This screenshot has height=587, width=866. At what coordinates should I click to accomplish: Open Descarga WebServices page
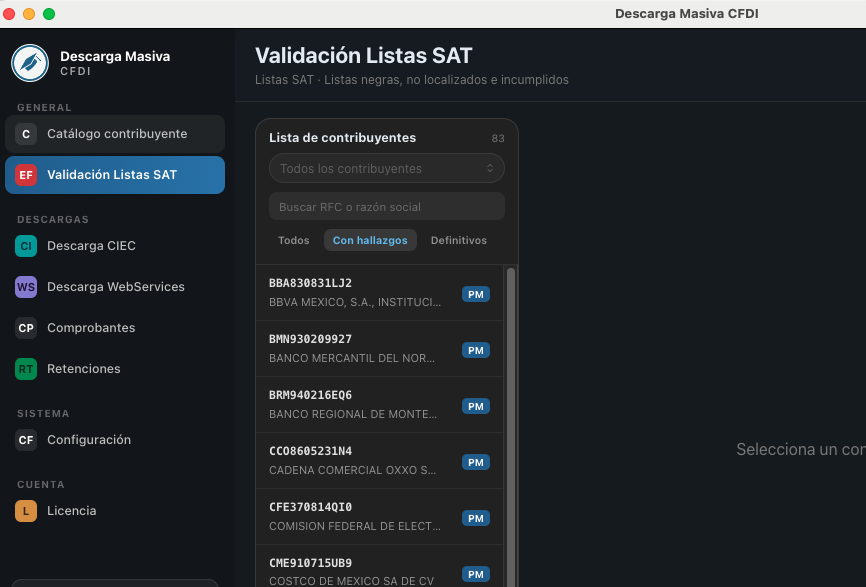pyautogui.click(x=115, y=287)
